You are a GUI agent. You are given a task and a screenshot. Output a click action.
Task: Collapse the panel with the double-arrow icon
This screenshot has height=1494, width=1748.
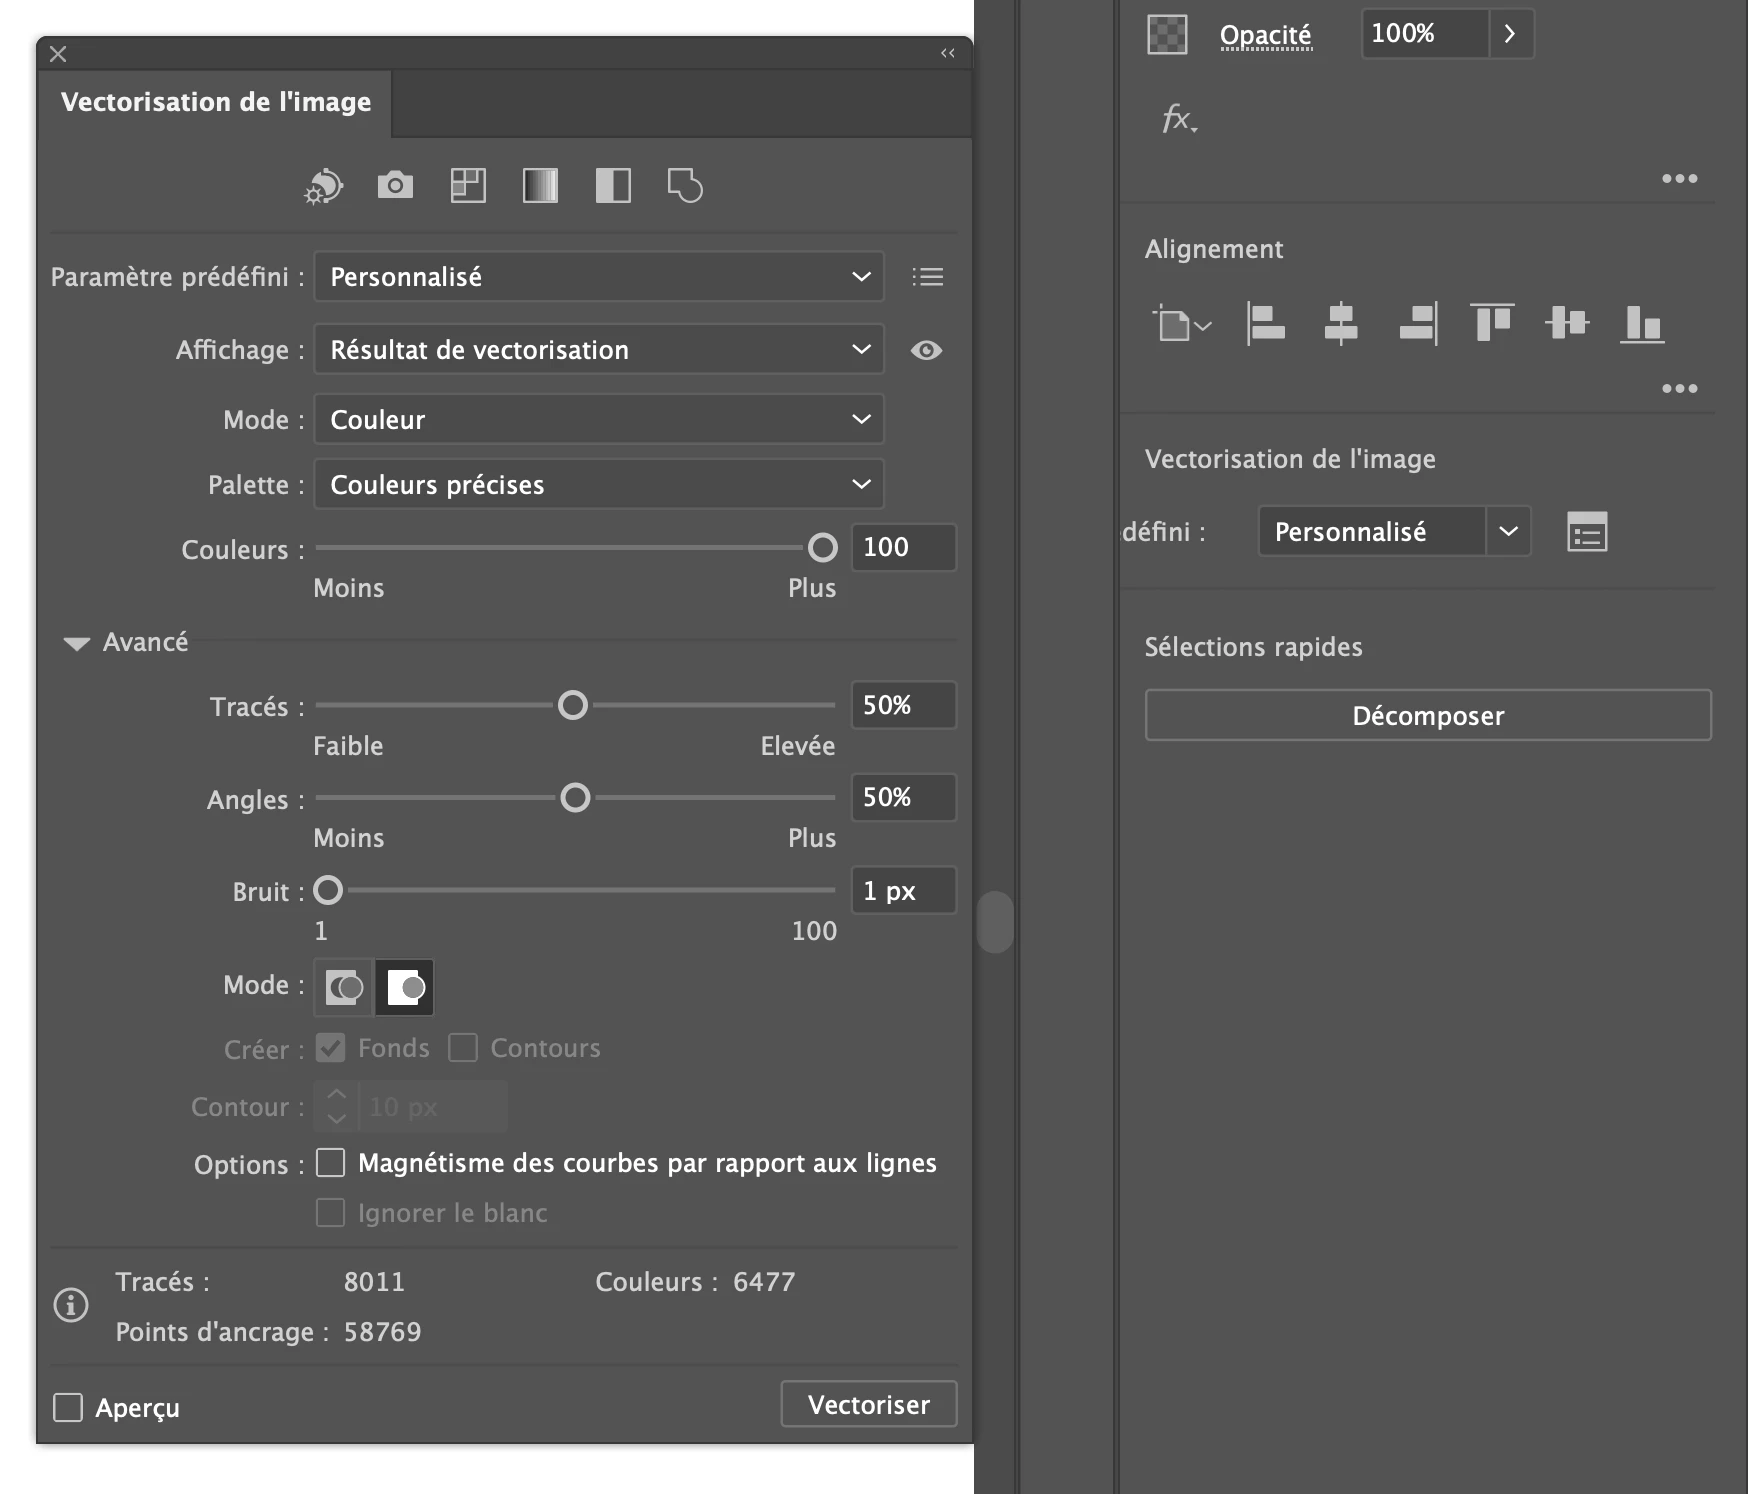[x=948, y=53]
